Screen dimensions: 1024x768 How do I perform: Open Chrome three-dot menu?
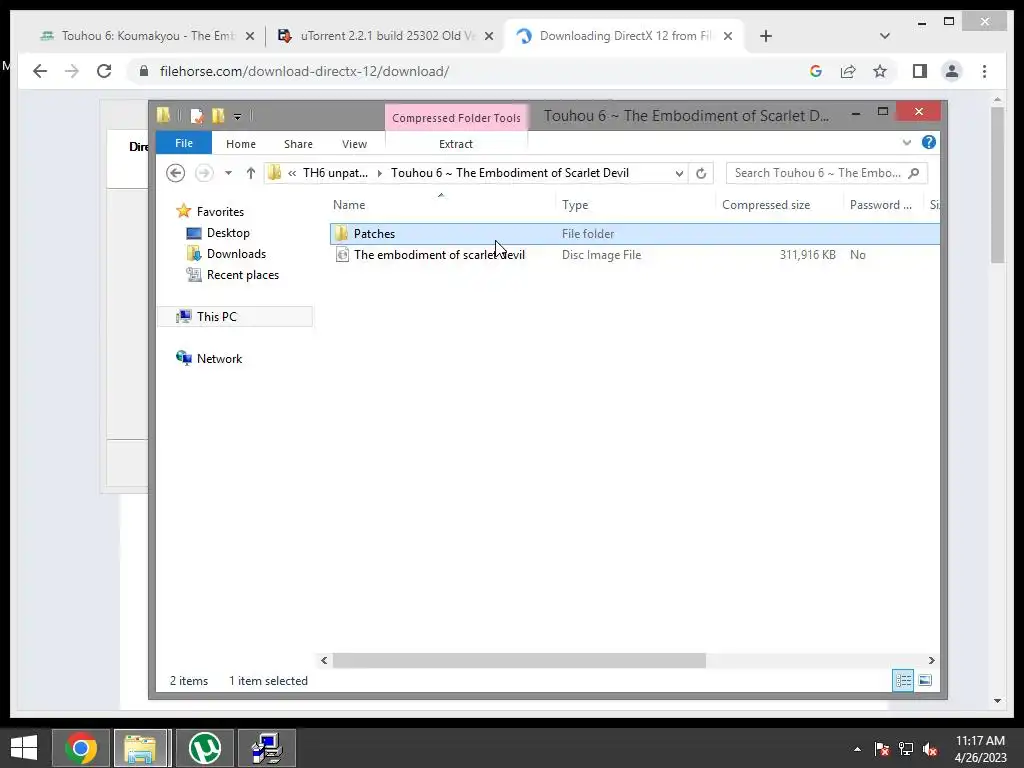pyautogui.click(x=984, y=71)
